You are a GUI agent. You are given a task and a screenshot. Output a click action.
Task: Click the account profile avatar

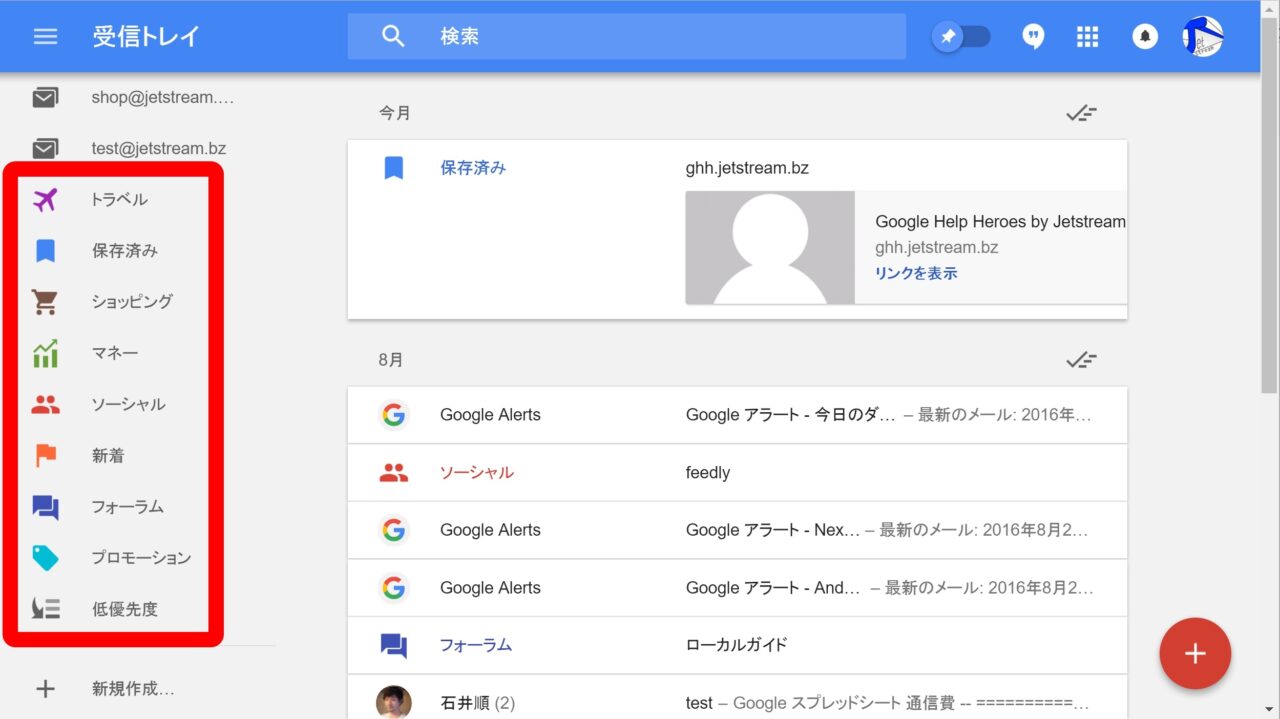(x=1202, y=37)
